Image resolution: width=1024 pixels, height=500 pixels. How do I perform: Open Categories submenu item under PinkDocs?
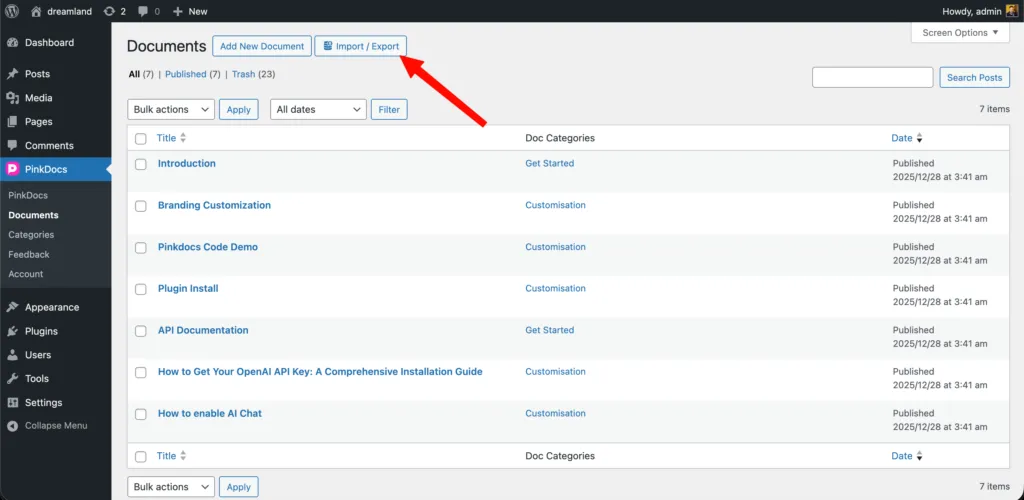pyautogui.click(x=31, y=235)
